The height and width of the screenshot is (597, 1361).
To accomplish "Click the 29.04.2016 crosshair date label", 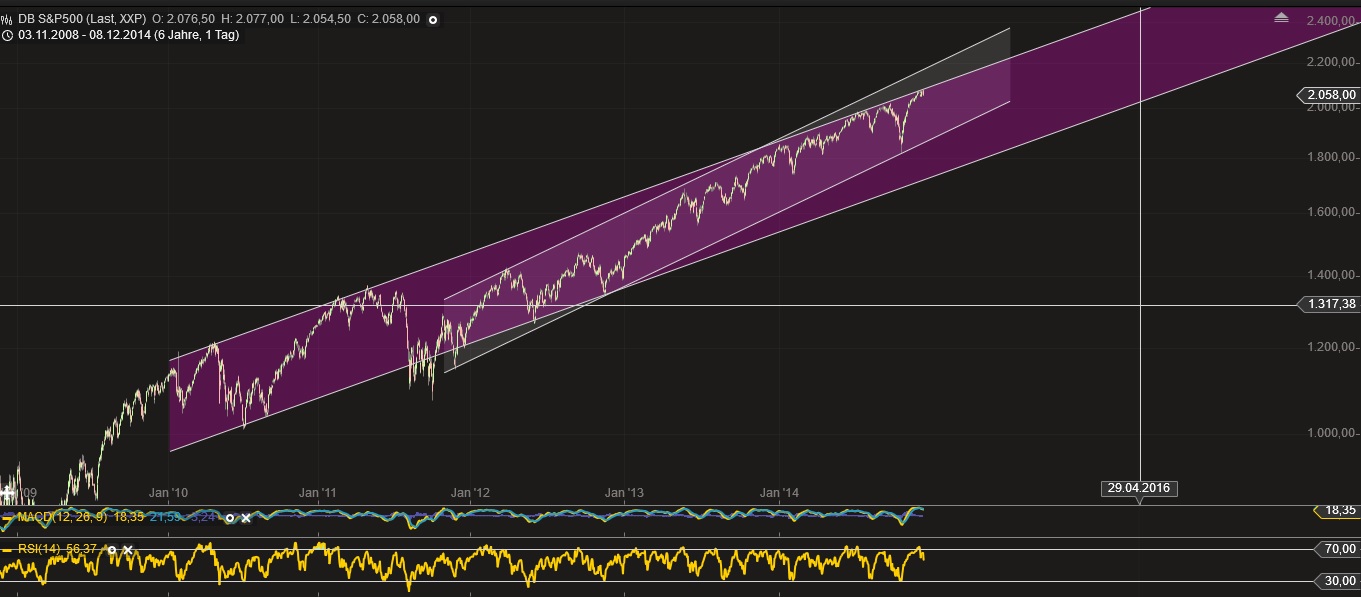I will (x=1140, y=488).
